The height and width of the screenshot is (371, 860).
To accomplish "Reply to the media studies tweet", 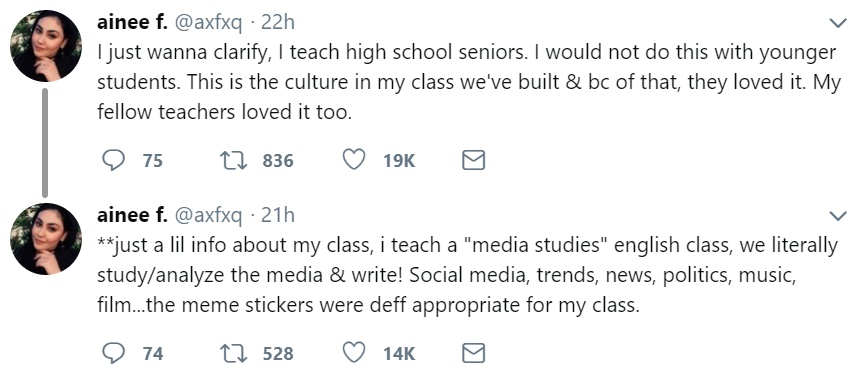I will coord(114,353).
